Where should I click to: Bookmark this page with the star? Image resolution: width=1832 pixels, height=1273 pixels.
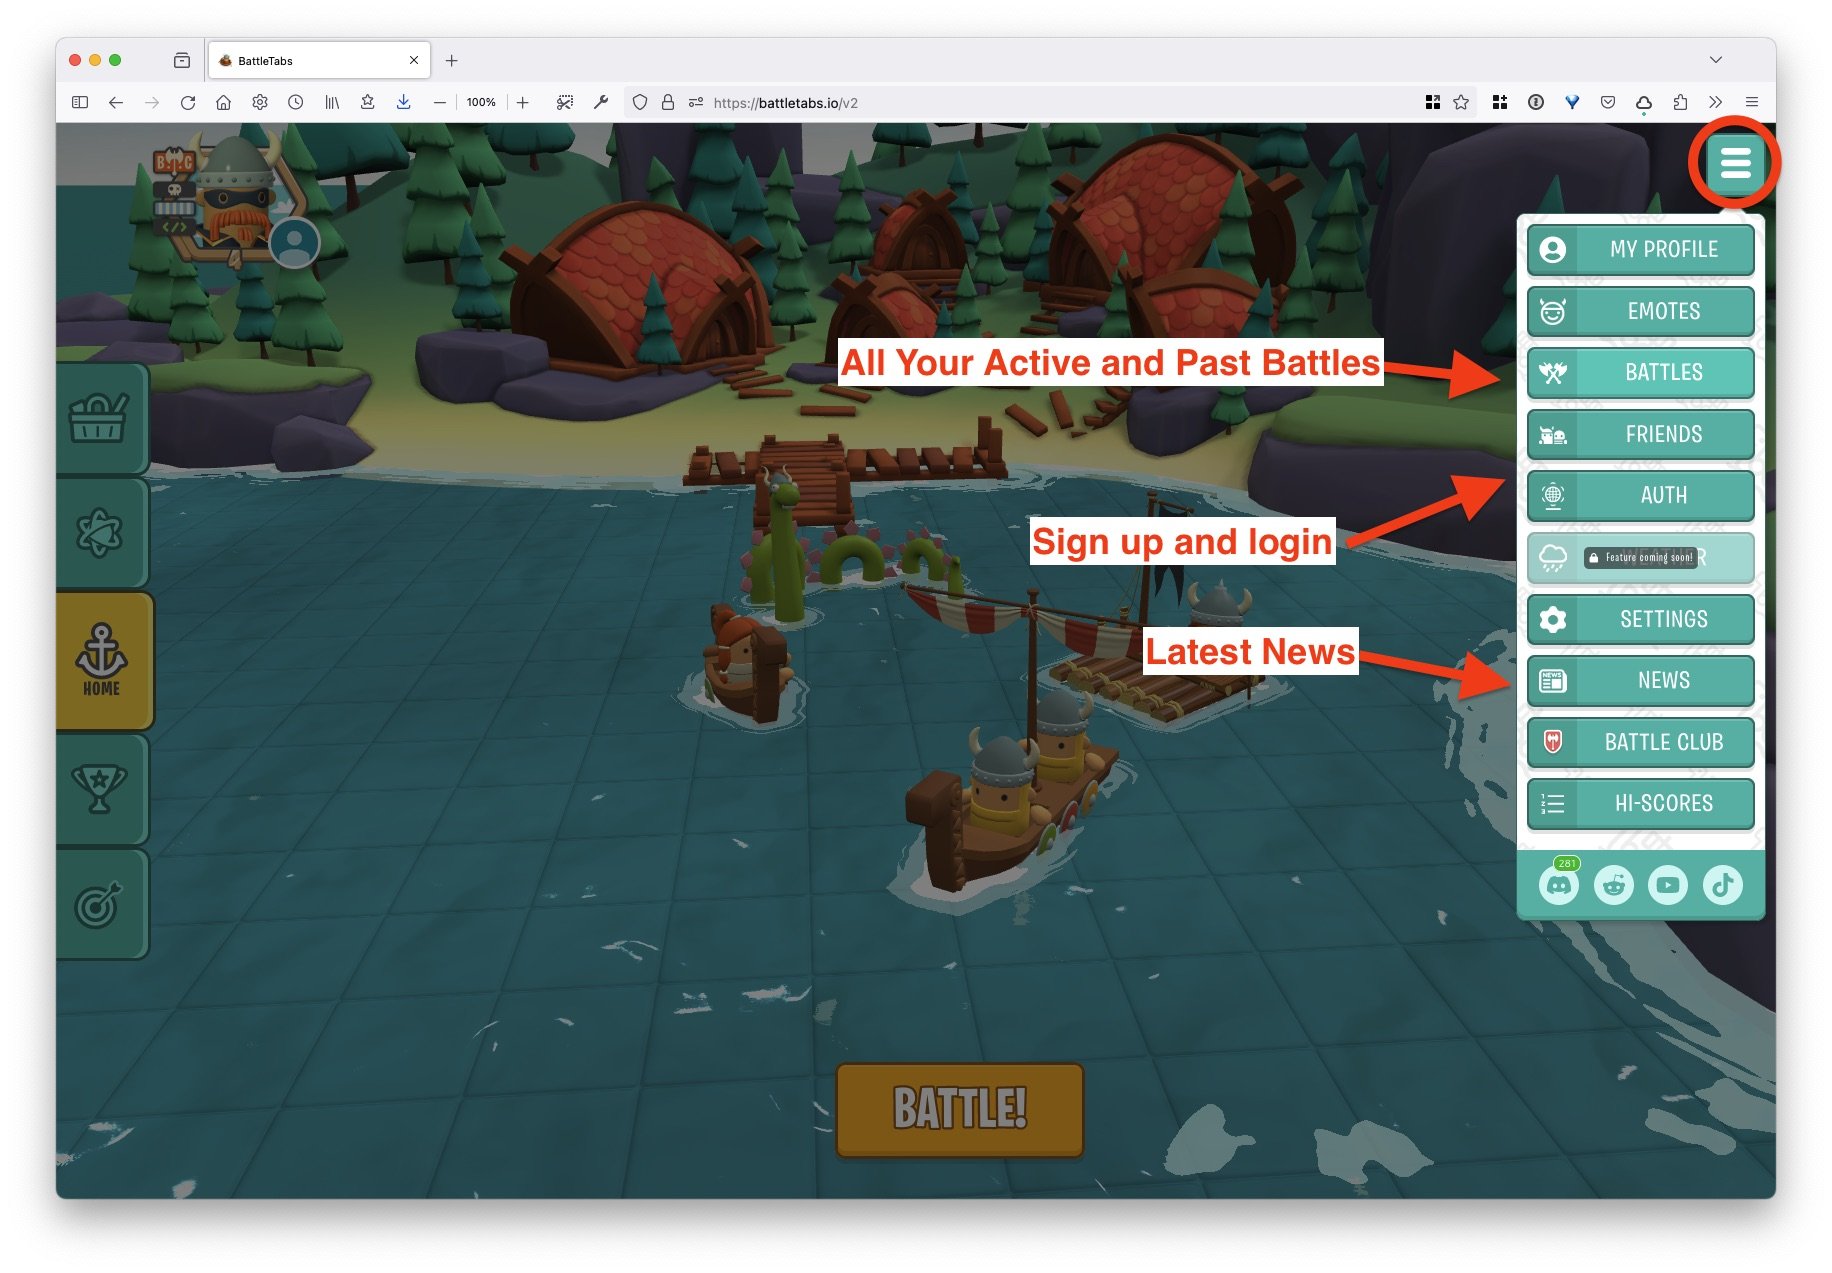pos(1461,102)
